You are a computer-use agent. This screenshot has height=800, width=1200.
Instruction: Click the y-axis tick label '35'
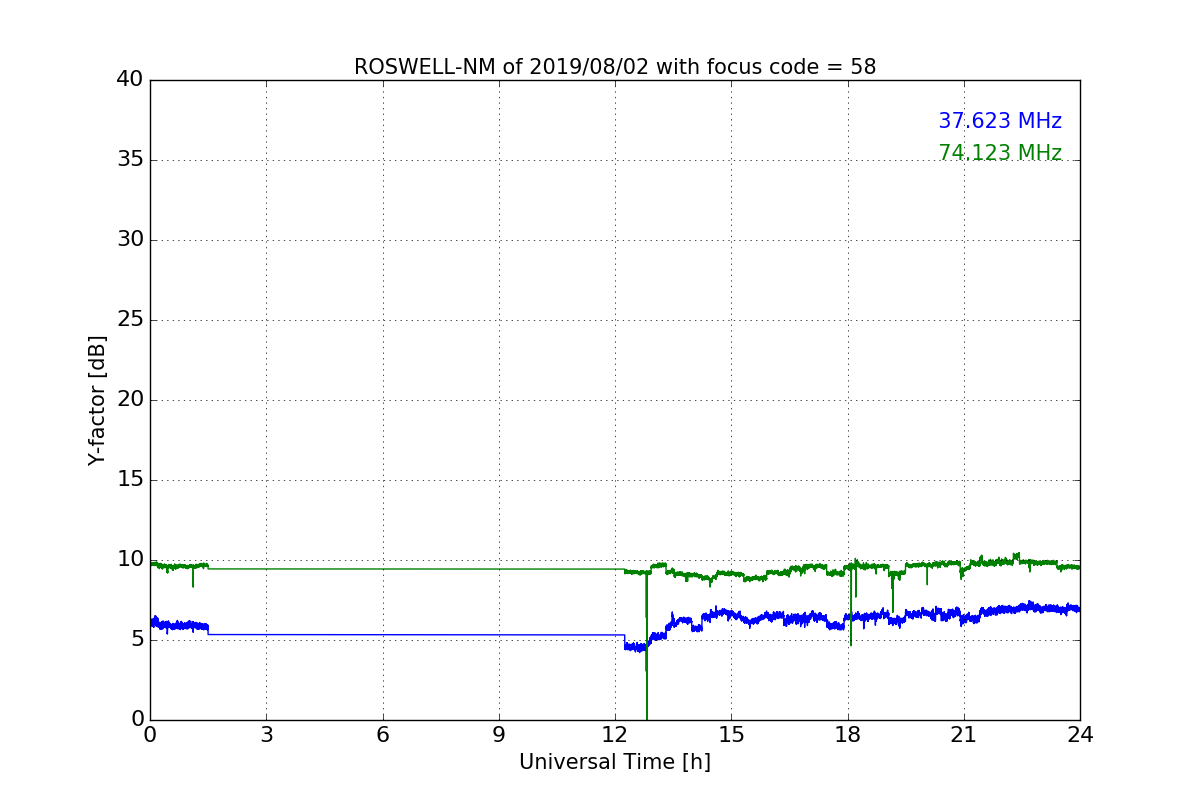click(130, 159)
